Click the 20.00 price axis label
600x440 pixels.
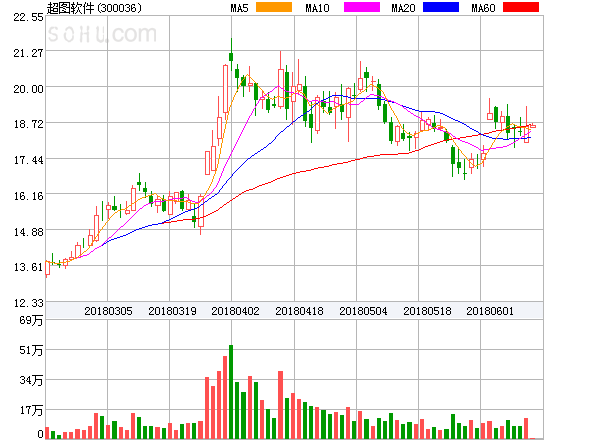click(x=29, y=89)
